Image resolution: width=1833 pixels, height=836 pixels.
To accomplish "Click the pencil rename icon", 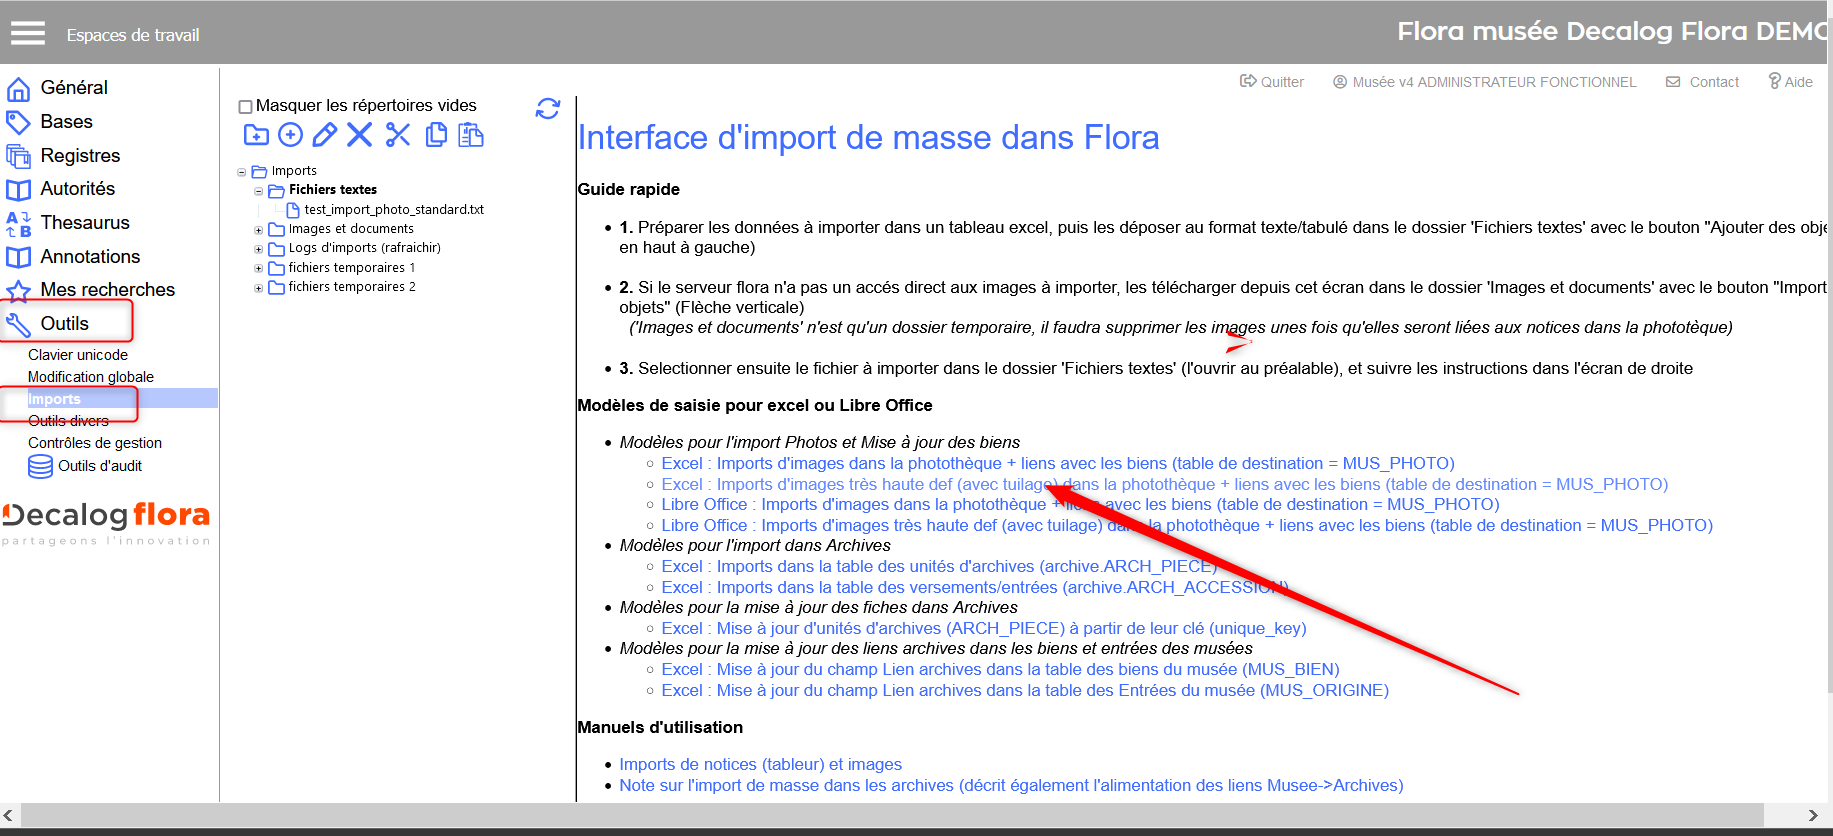I will pyautogui.click(x=325, y=135).
